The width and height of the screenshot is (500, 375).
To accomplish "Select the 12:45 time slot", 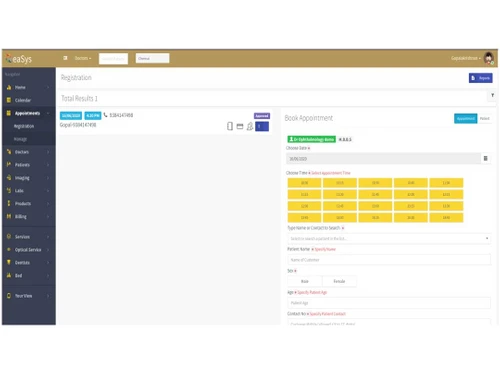I will [340, 206].
